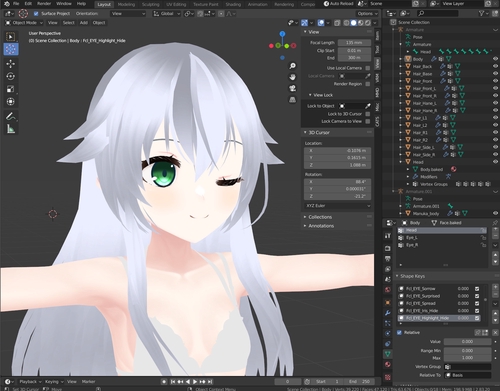500x391 pixels.
Task: Switch perspective/orthographic grid icon
Action: pyautogui.click(x=292, y=100)
